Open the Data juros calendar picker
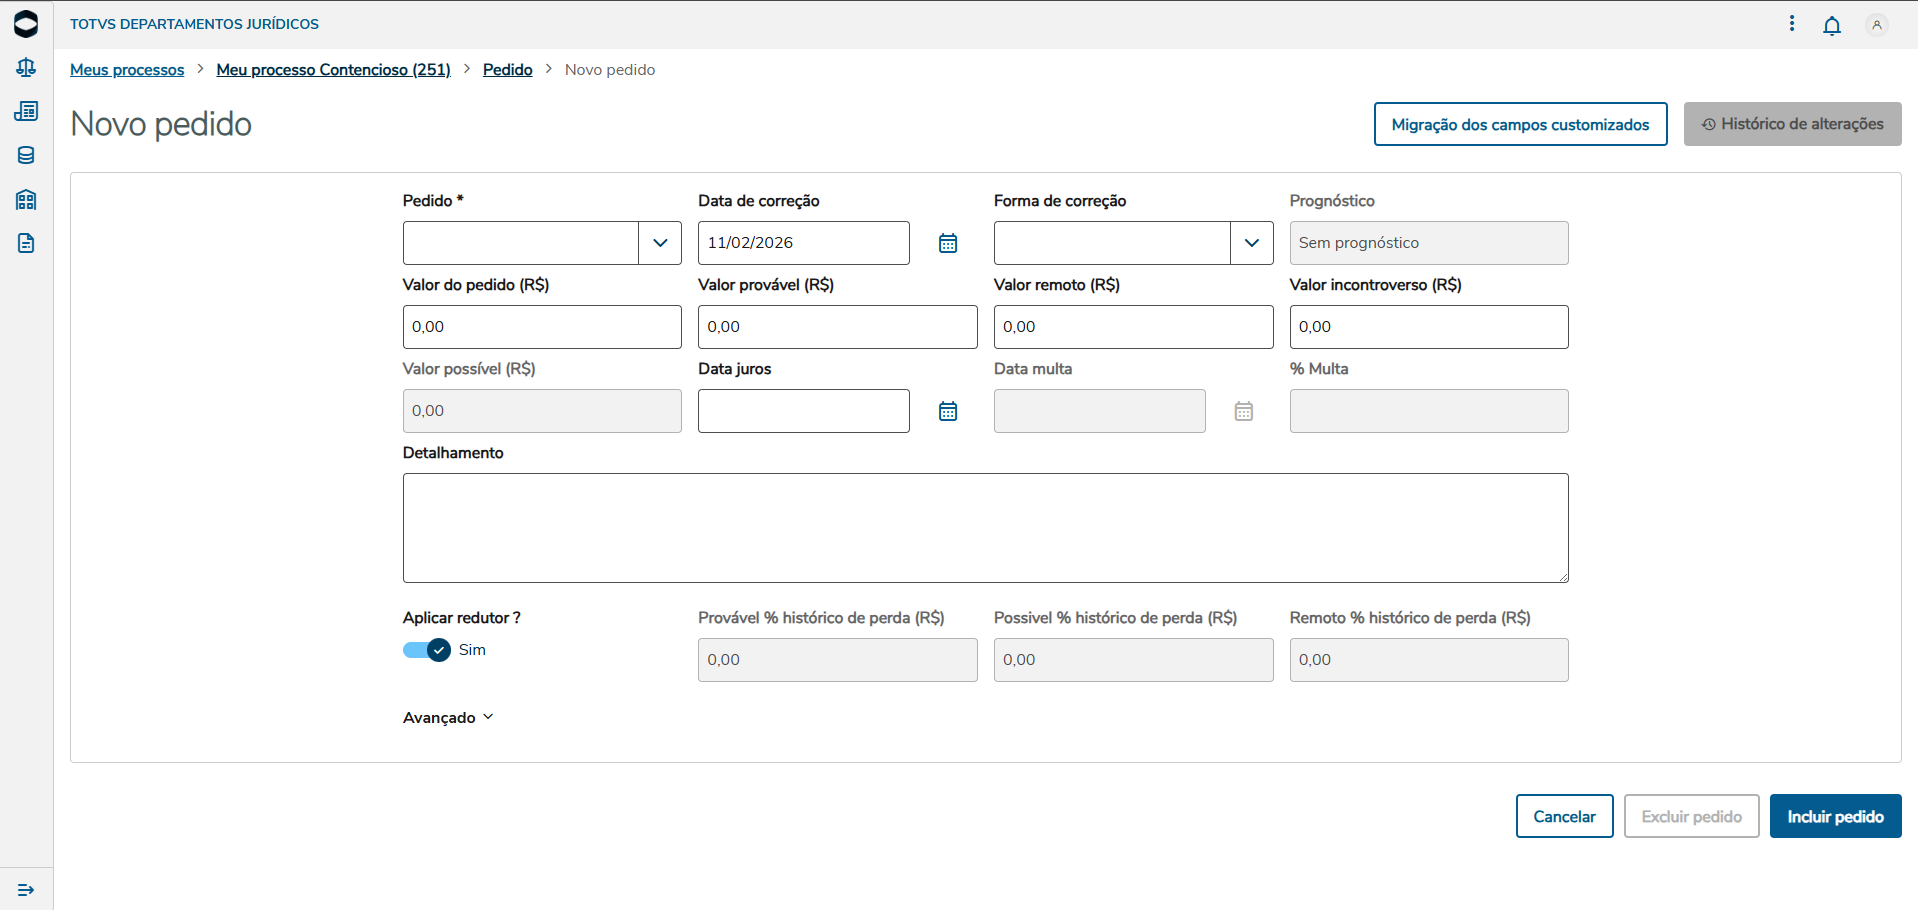 948,411
